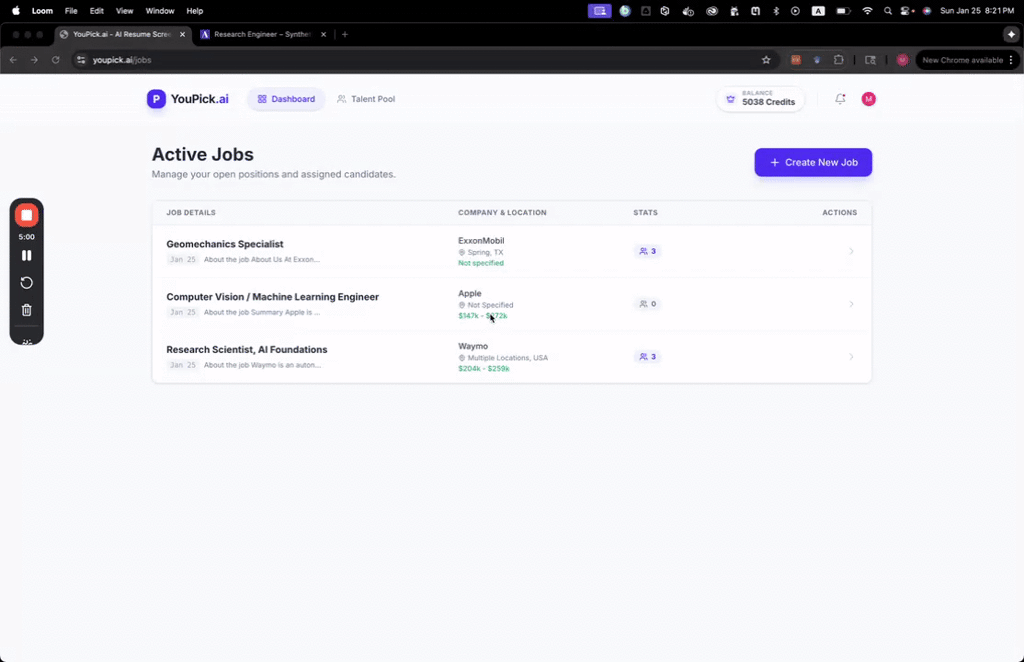The image size is (1024, 662).
Task: Select the ExxonMobil company name
Action: pos(481,241)
